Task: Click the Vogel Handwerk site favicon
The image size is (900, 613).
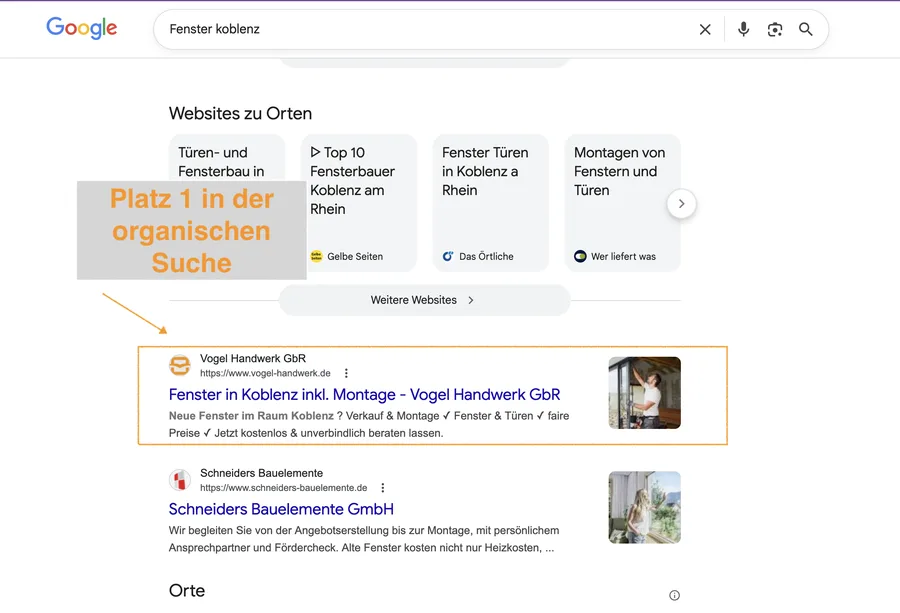Action: coord(180,365)
